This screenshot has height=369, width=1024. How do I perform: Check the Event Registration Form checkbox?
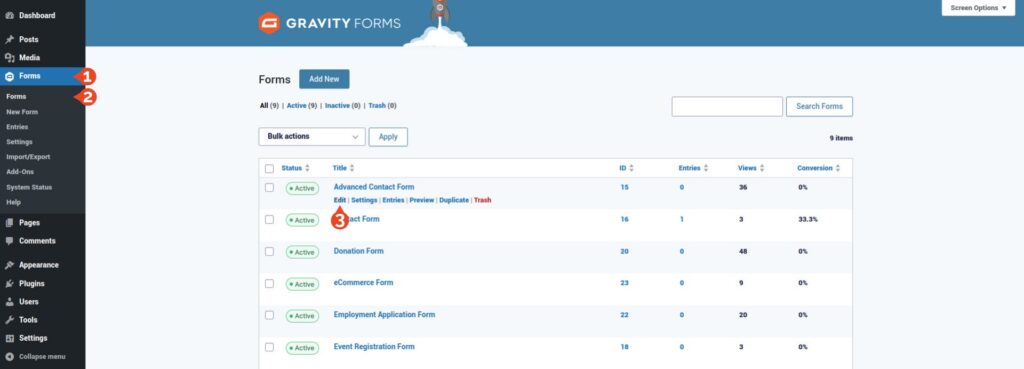269,347
